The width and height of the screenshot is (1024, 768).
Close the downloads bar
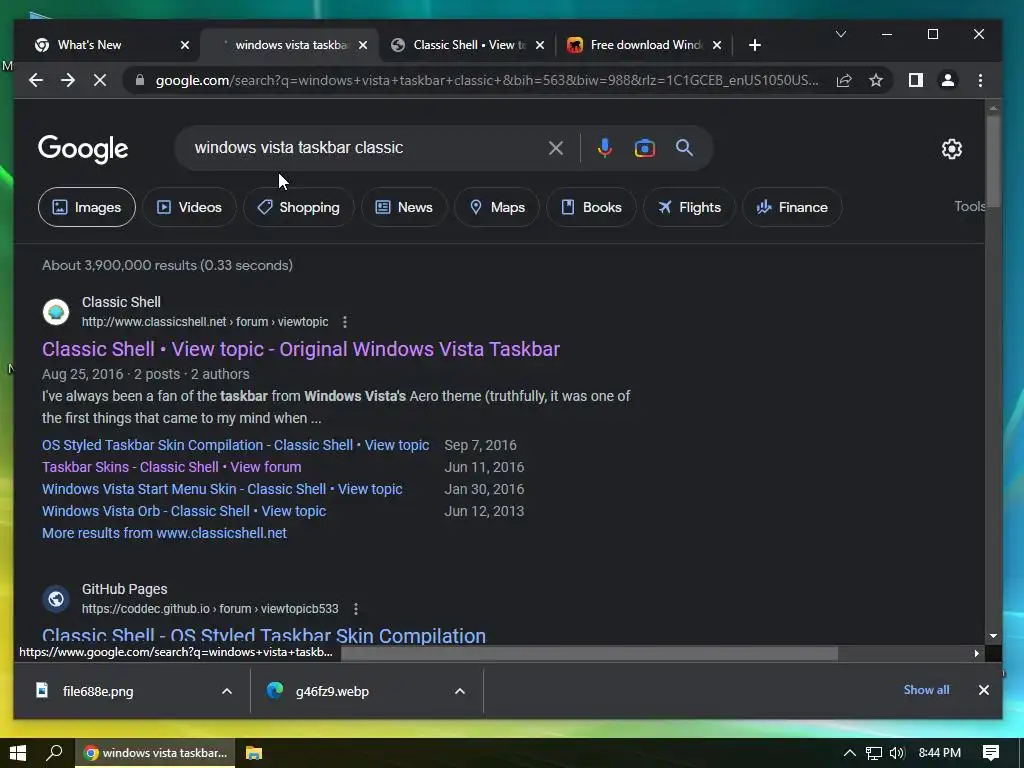(x=984, y=690)
